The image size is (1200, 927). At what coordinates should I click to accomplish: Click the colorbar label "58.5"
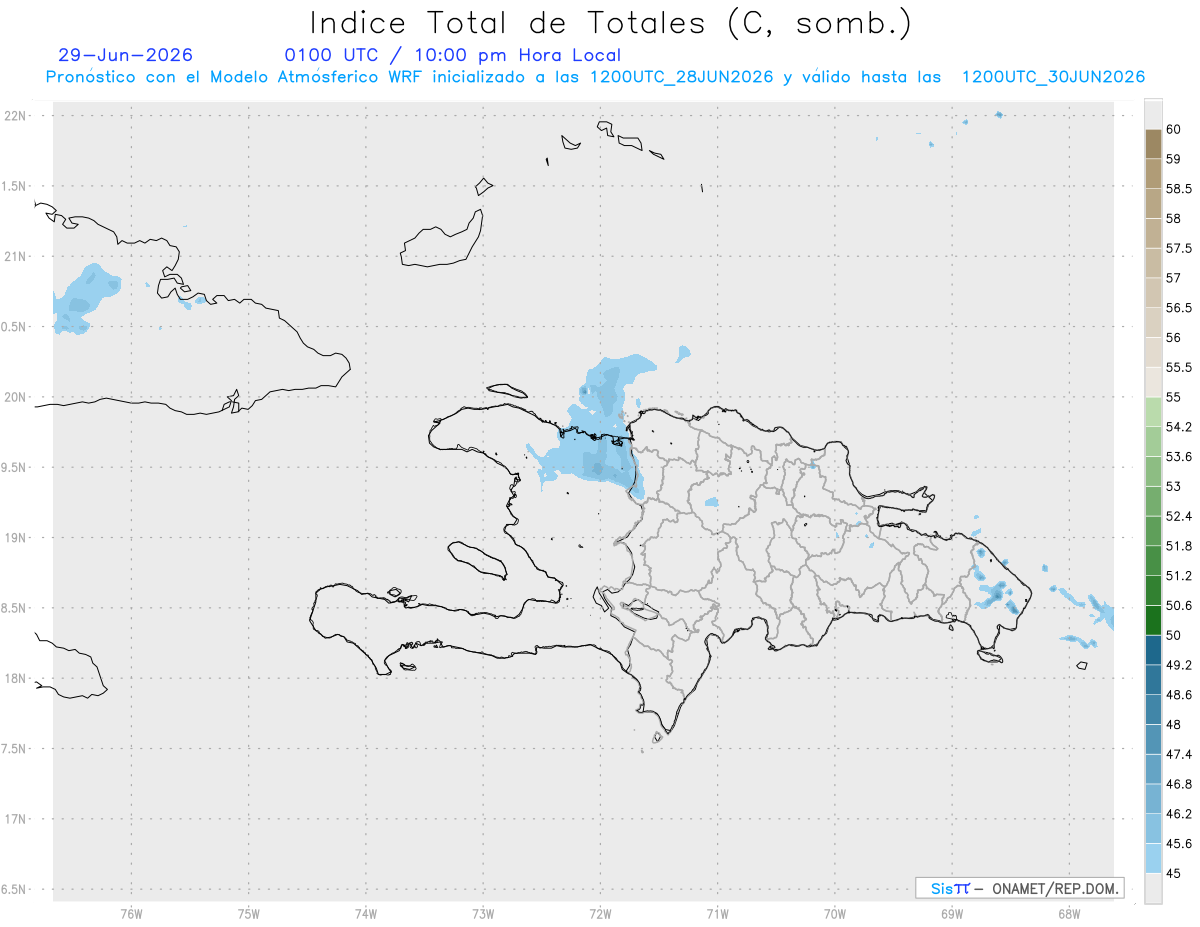1179,189
